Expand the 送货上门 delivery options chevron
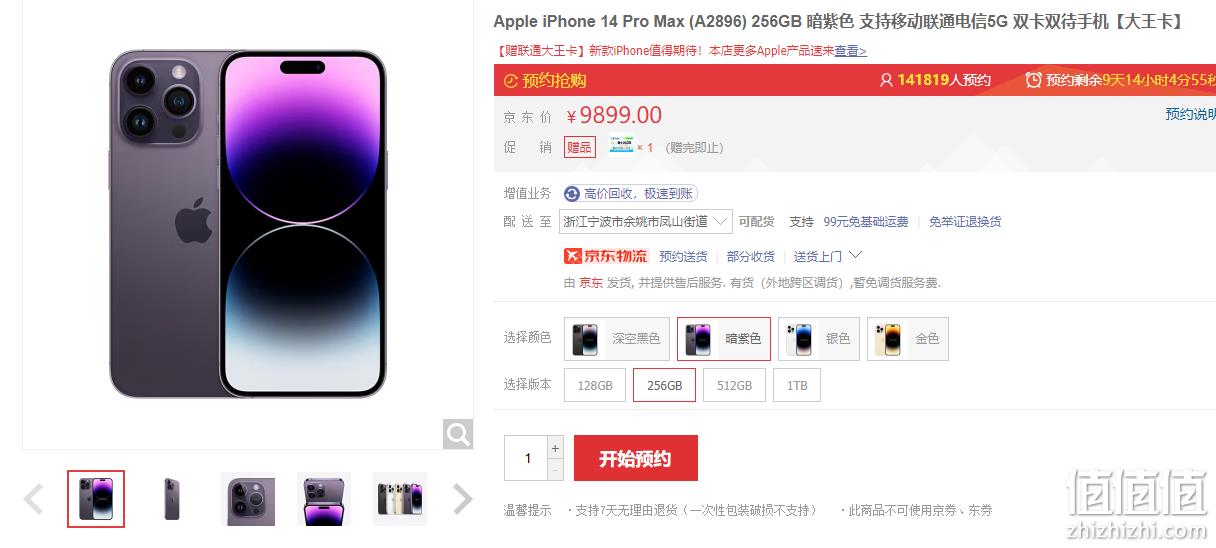 855,256
